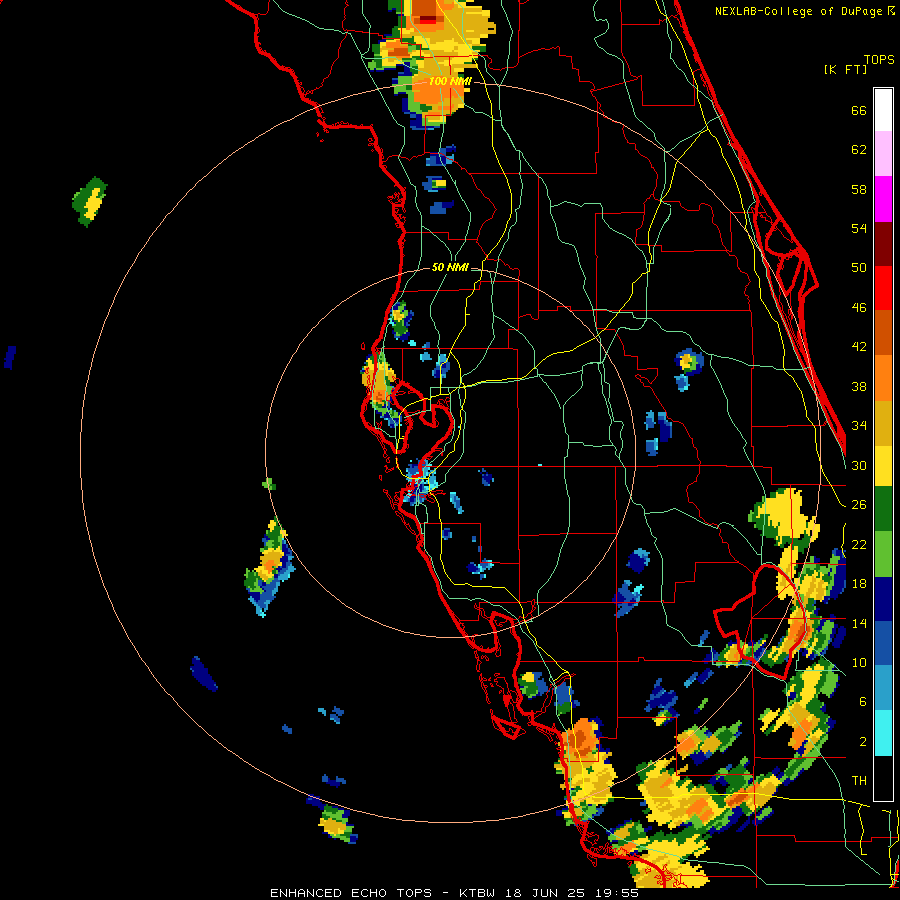Click the 62 value on the legend
This screenshot has height=900, width=900.
859,150
